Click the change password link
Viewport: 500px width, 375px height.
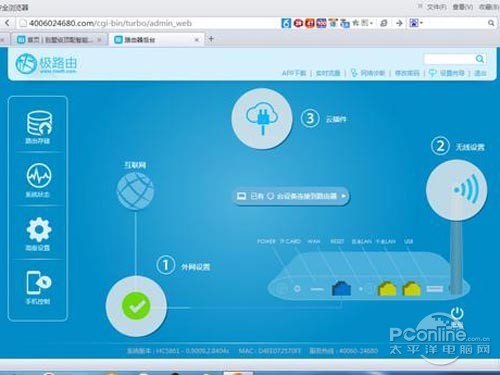[x=407, y=73]
